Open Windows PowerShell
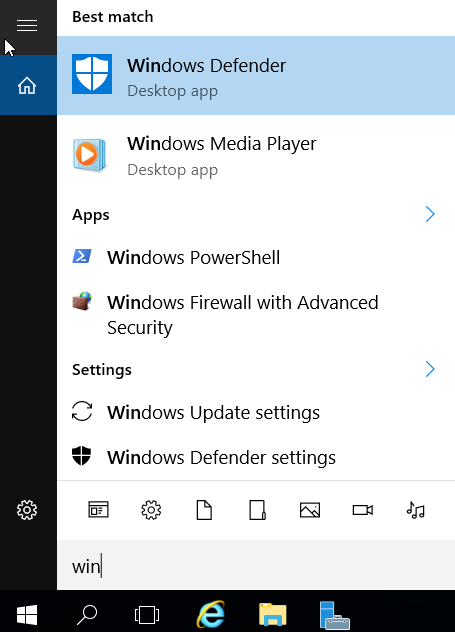The width and height of the screenshot is (455, 632). (256, 257)
